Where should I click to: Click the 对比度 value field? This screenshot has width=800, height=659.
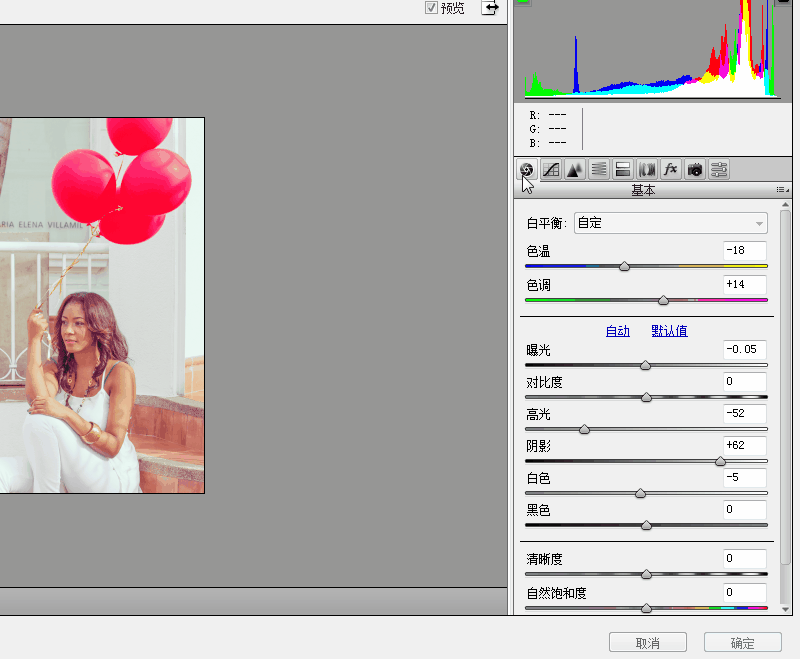(745, 382)
